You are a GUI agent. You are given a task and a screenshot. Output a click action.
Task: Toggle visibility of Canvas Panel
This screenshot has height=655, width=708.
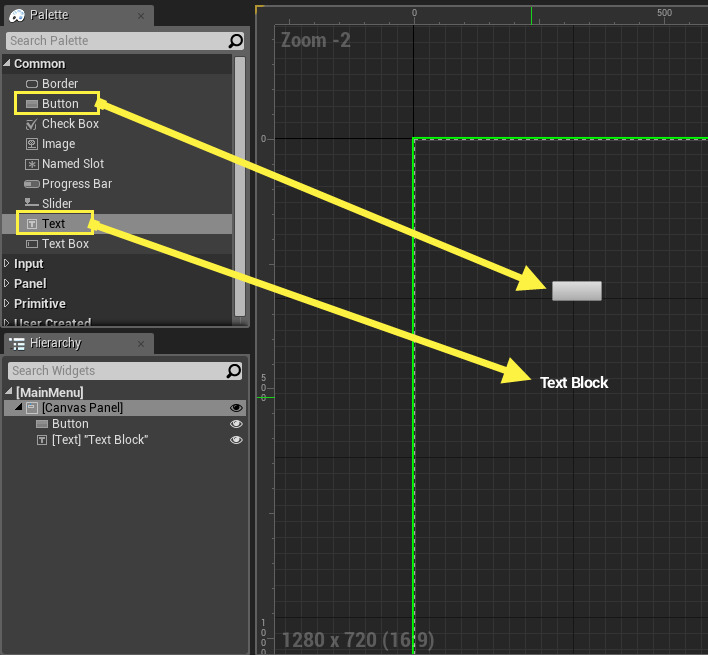pos(236,408)
